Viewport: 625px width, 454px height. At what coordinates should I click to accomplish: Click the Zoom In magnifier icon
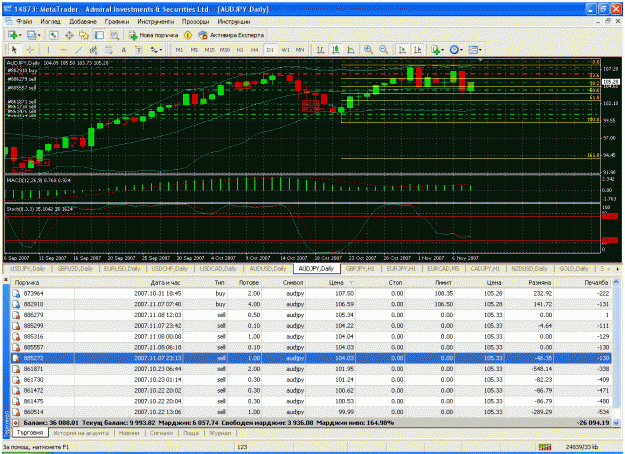369,50
